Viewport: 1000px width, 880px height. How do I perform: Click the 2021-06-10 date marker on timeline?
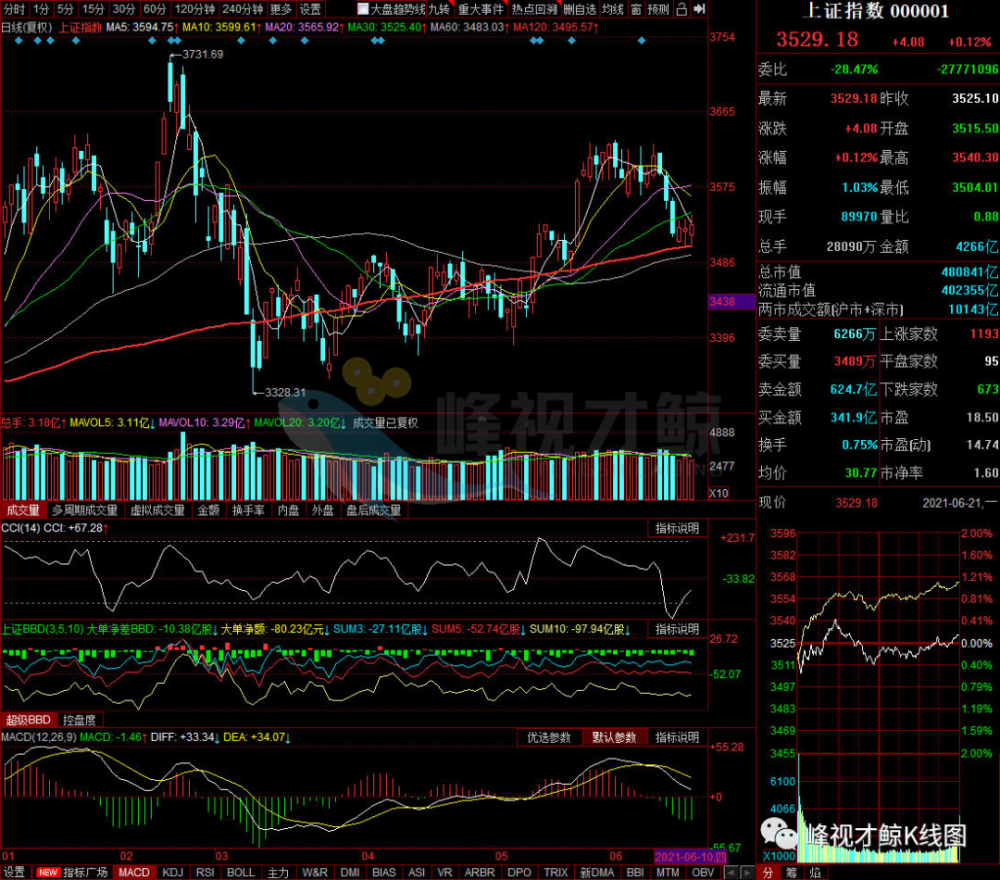pyautogui.click(x=690, y=856)
